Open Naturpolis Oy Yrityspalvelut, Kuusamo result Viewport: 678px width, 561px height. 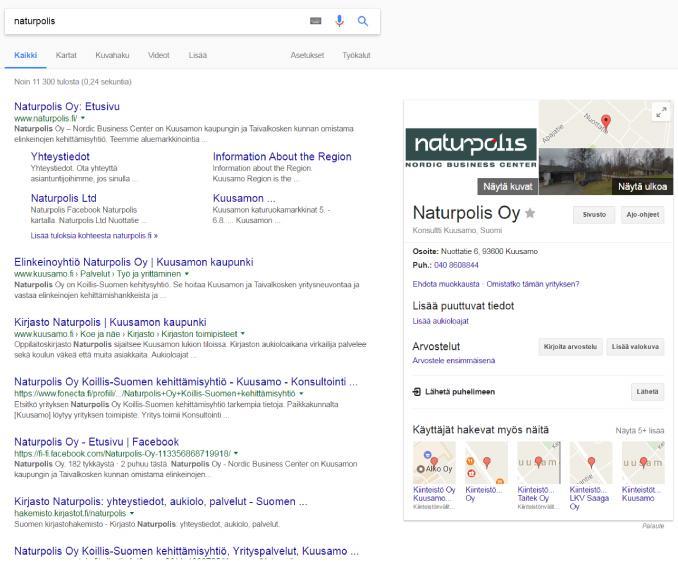coord(186,551)
